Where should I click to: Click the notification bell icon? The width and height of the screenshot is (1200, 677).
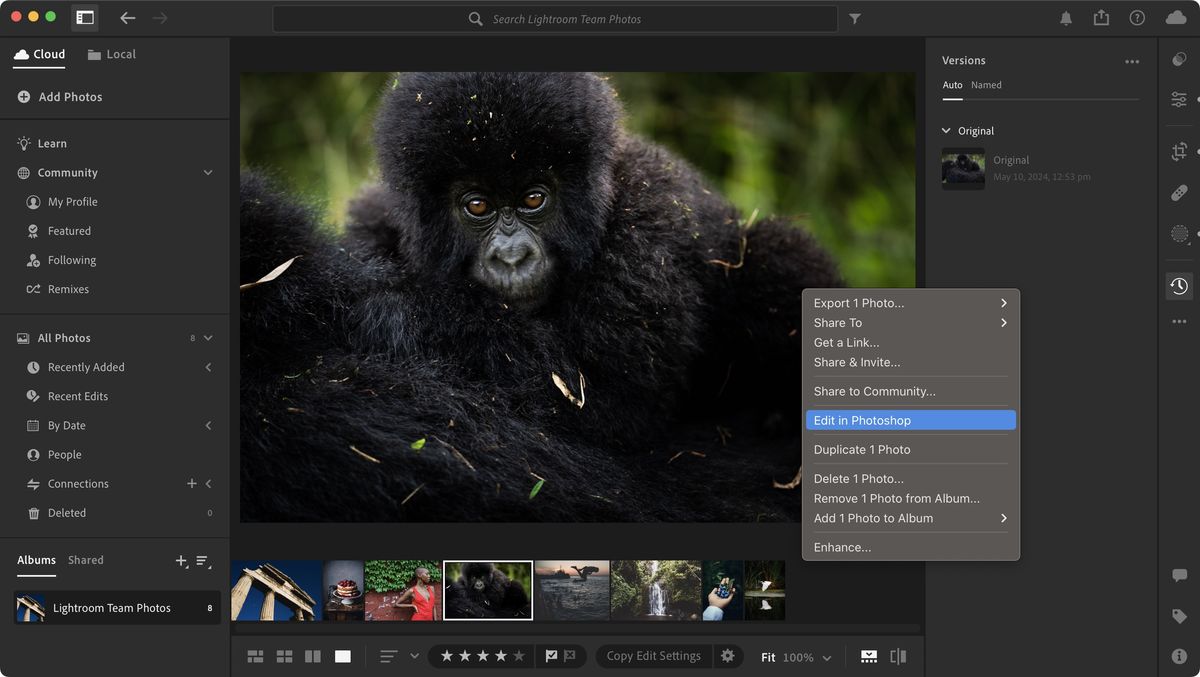pos(1064,17)
